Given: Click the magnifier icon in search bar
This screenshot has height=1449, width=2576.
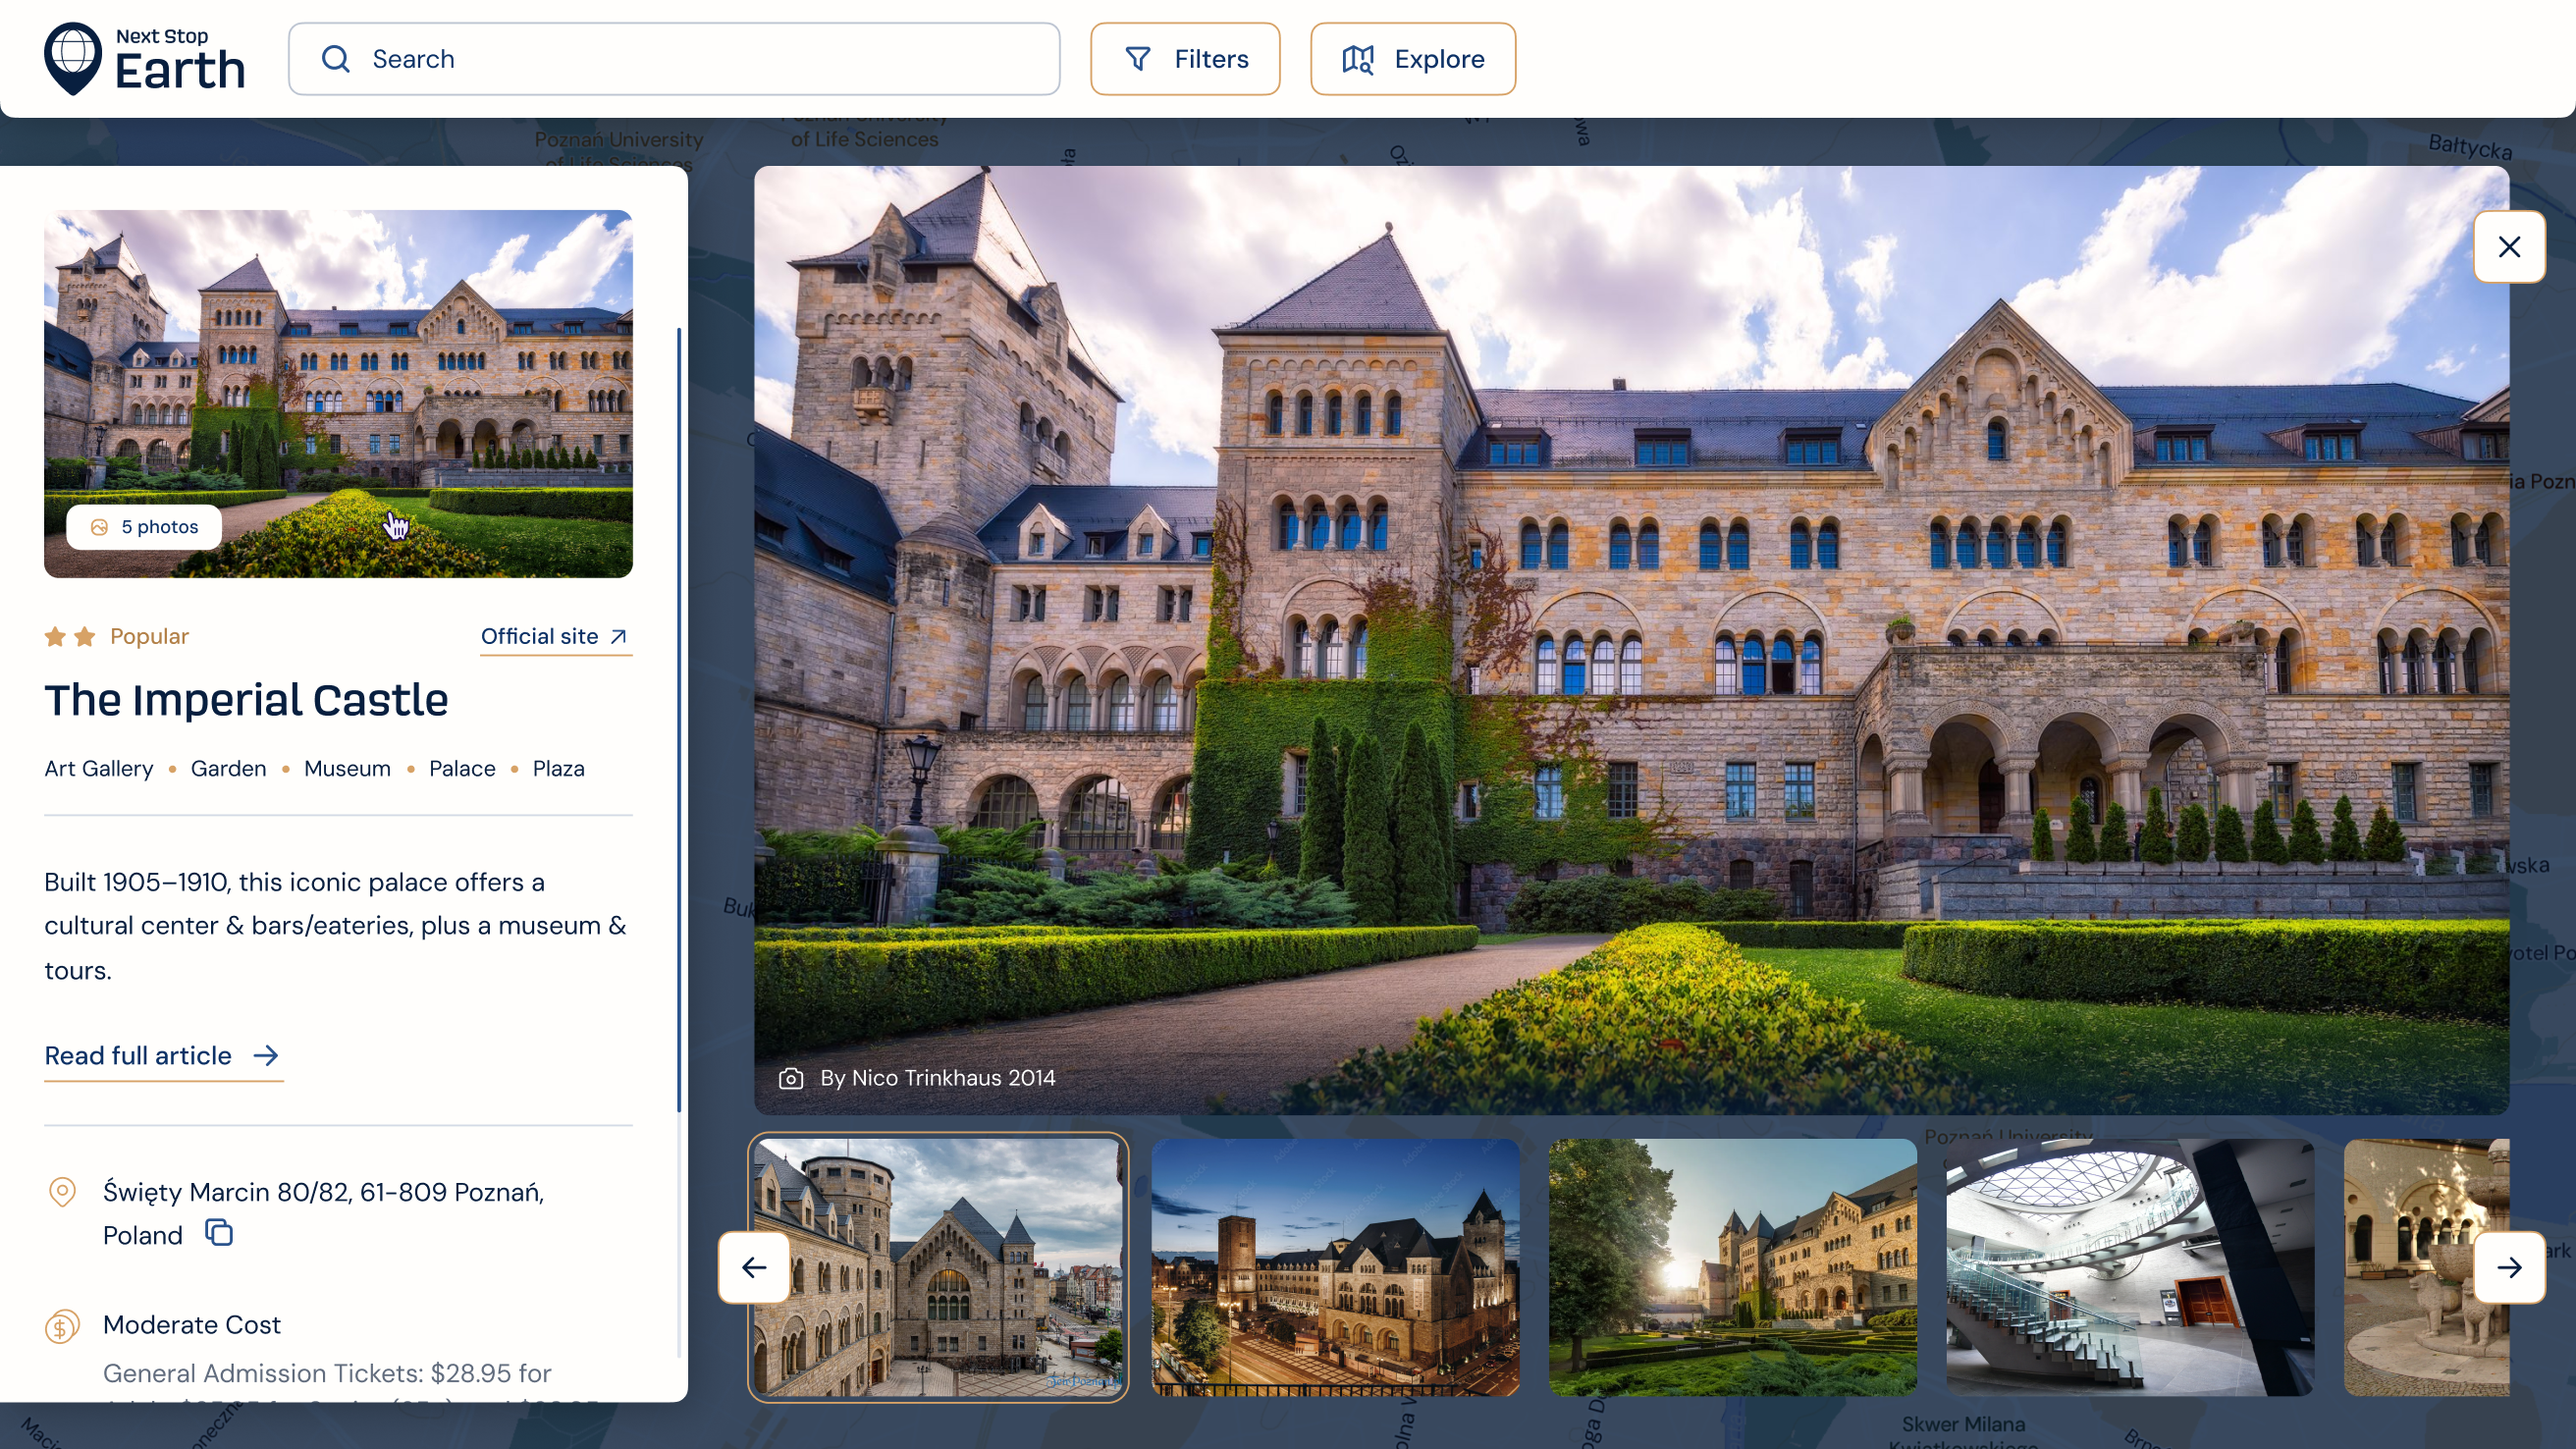Looking at the screenshot, I should pos(336,59).
